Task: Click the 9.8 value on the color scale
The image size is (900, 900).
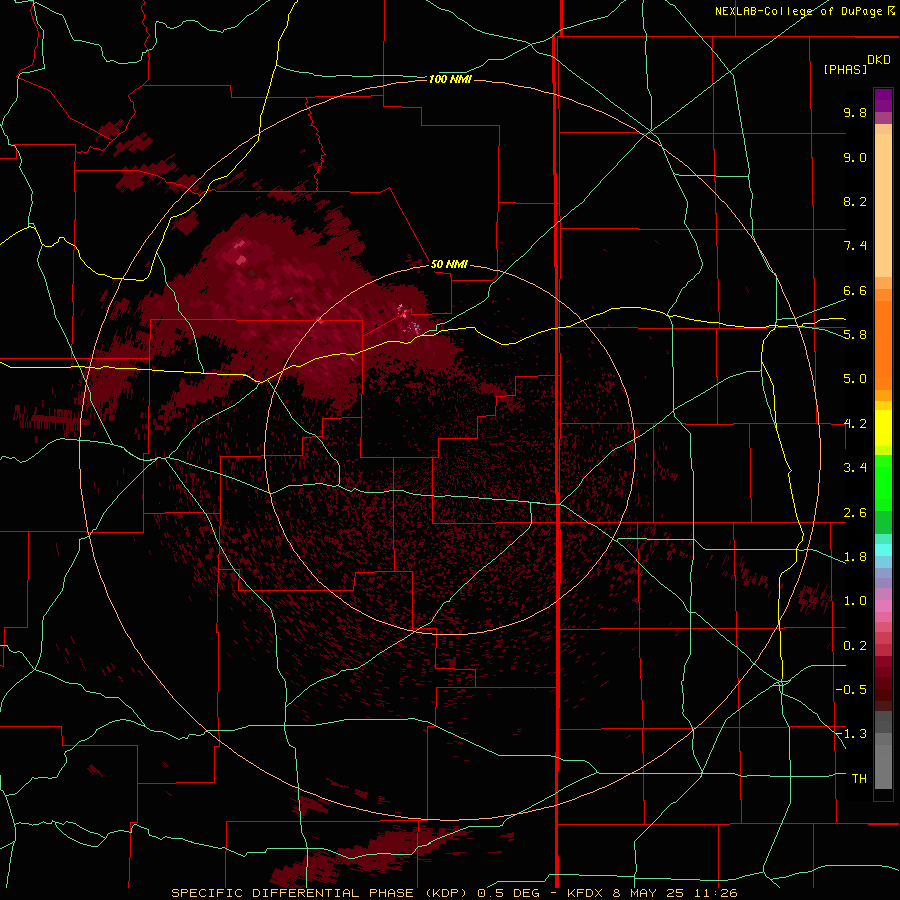Action: [855, 112]
